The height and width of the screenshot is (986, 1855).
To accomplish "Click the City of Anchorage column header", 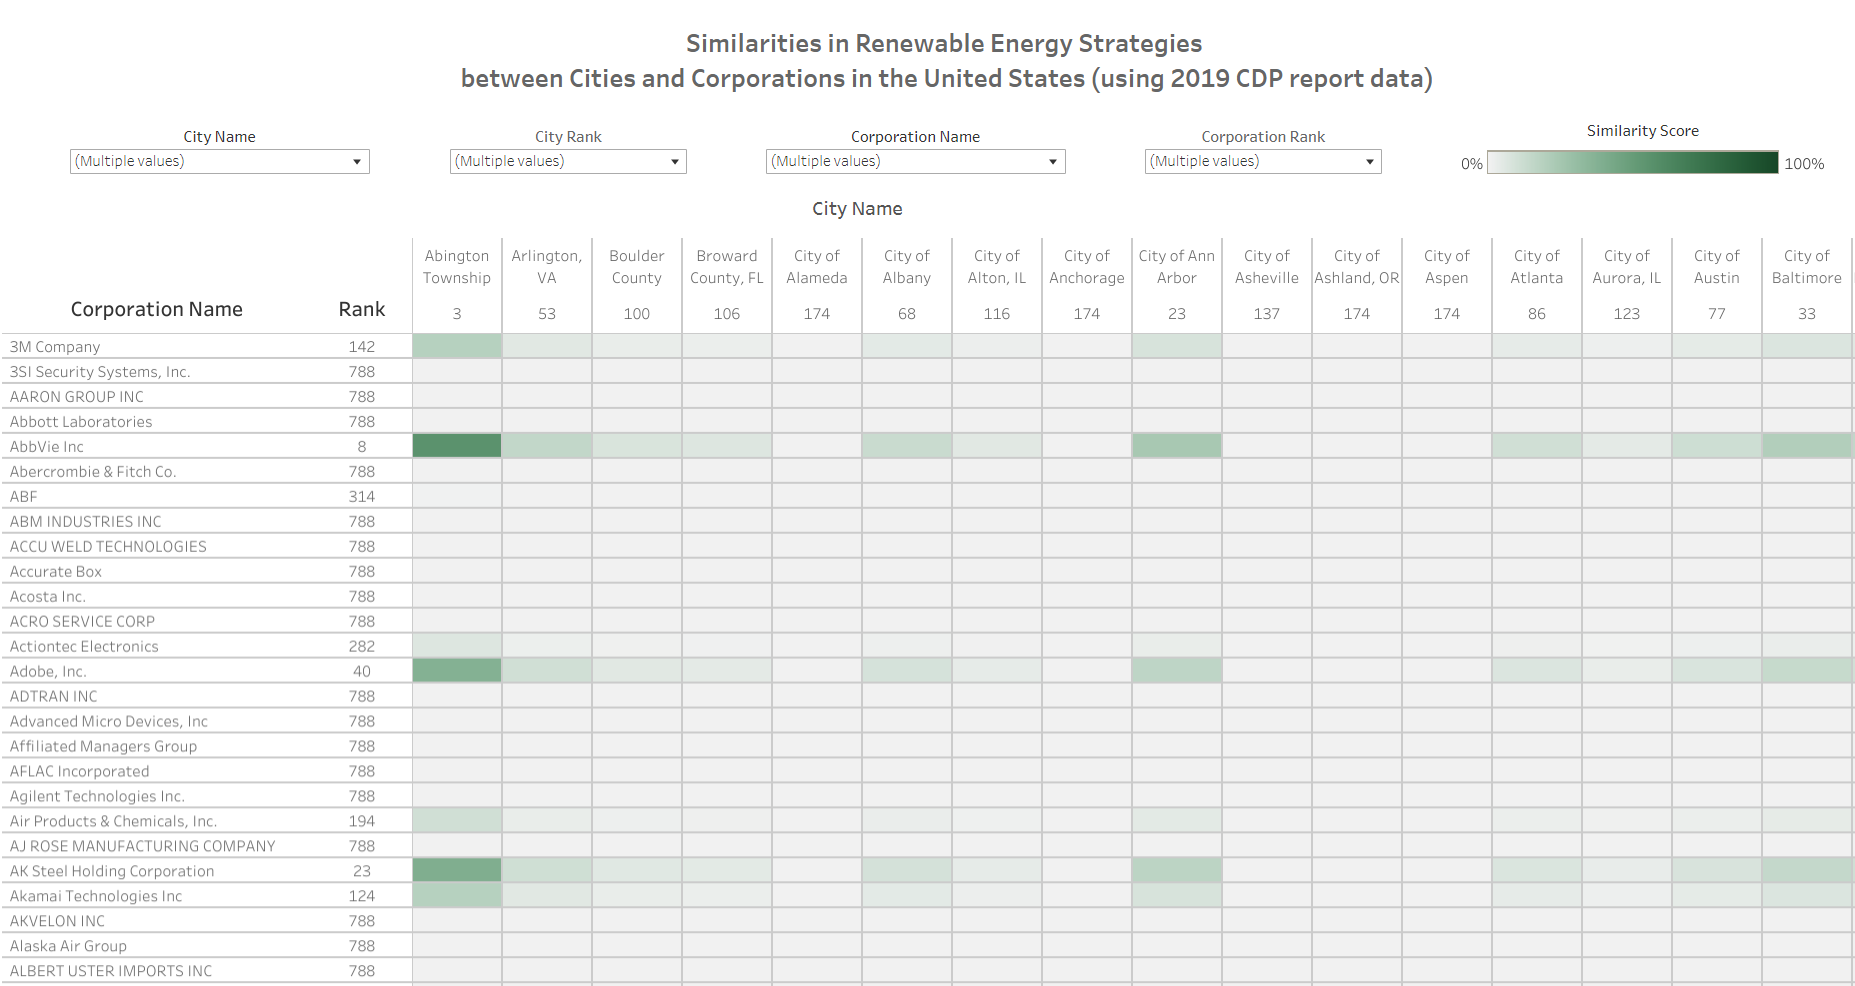I will tap(1087, 267).
